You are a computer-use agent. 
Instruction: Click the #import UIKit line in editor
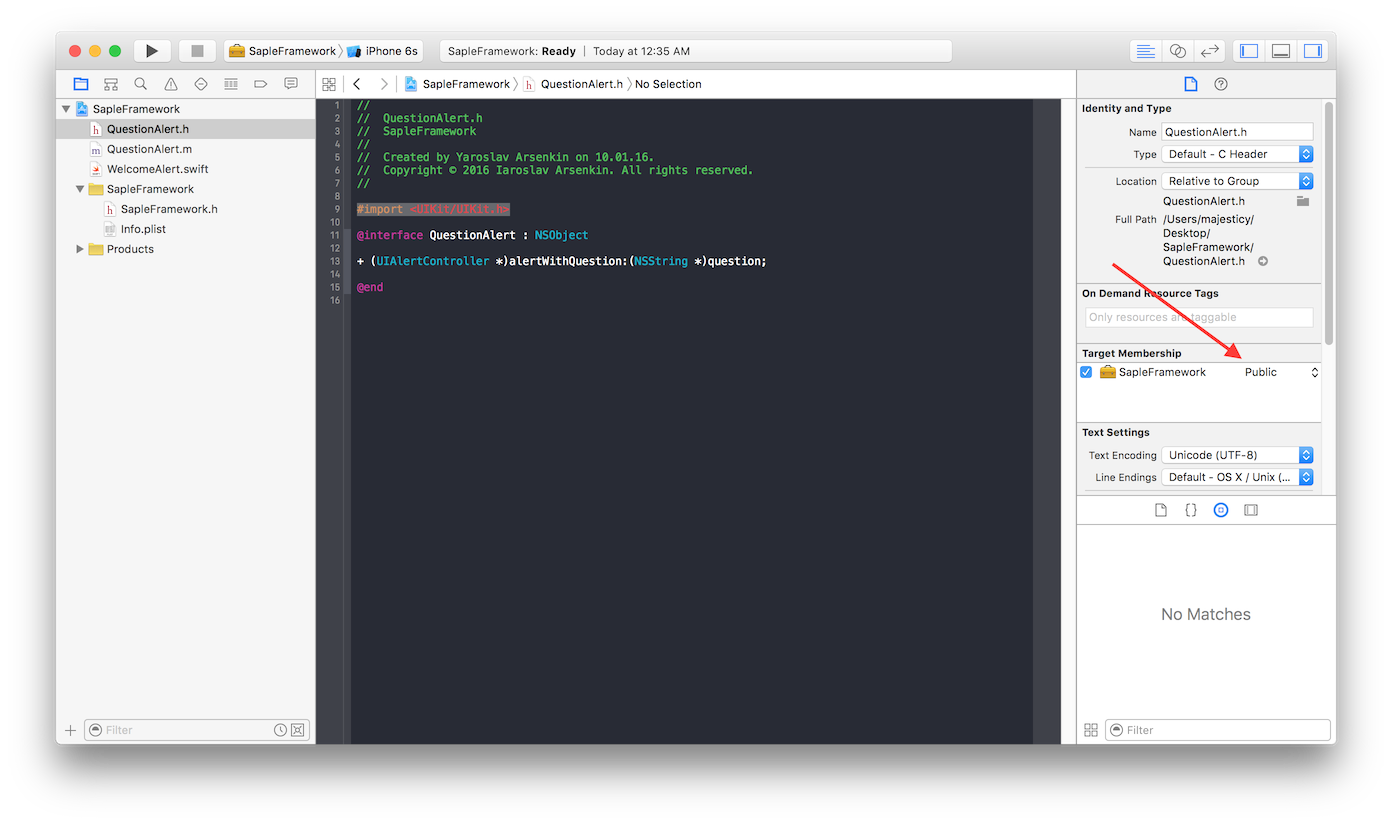(x=433, y=209)
